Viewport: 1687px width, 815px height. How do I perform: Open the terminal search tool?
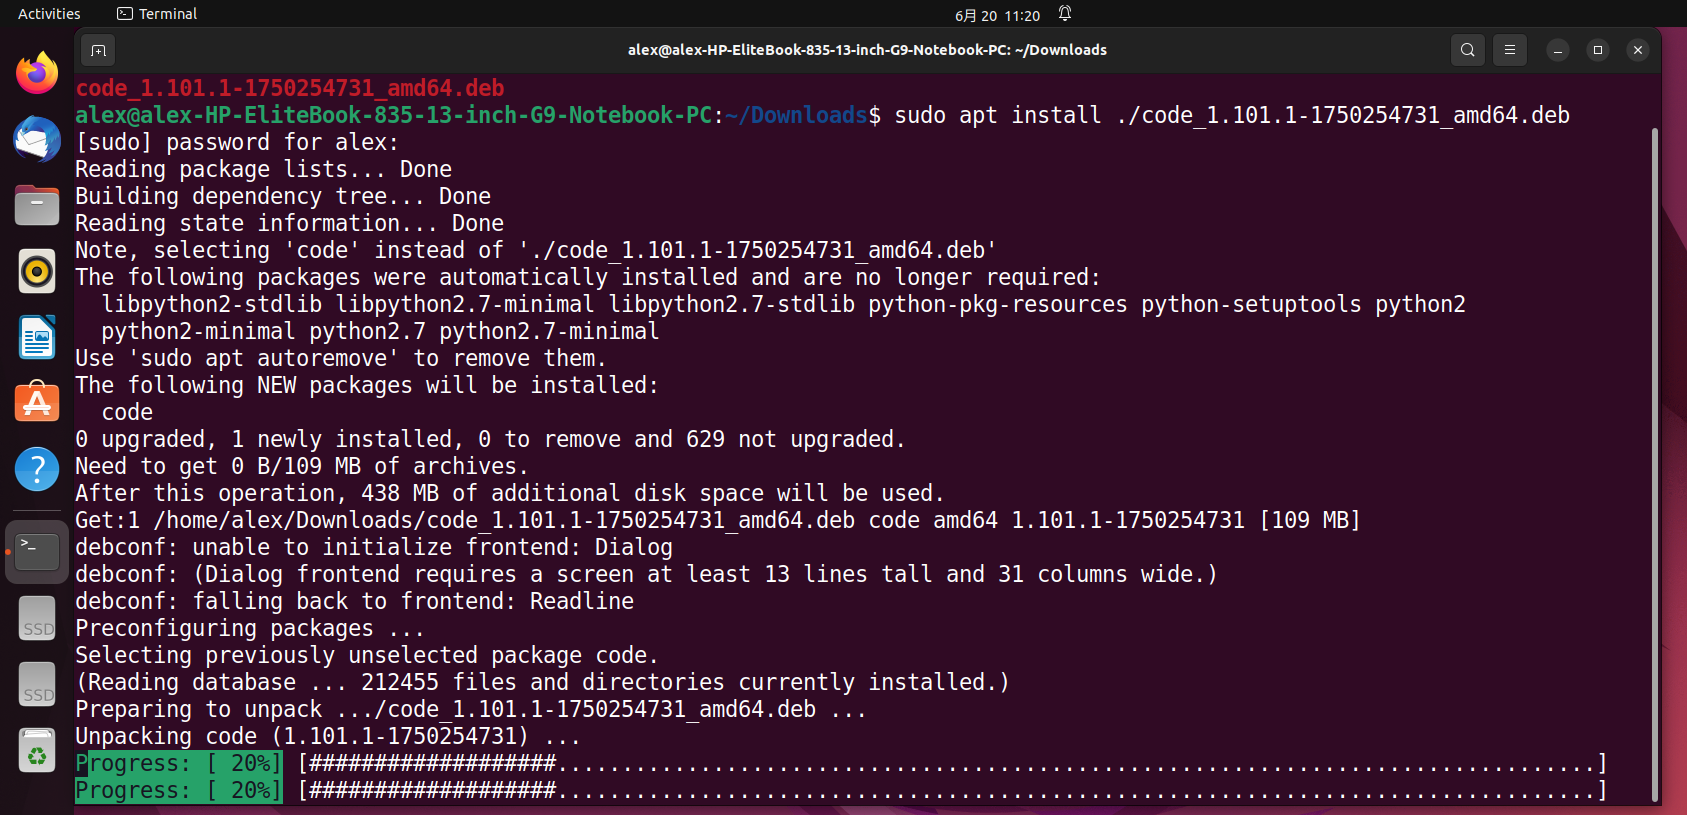pos(1467,50)
